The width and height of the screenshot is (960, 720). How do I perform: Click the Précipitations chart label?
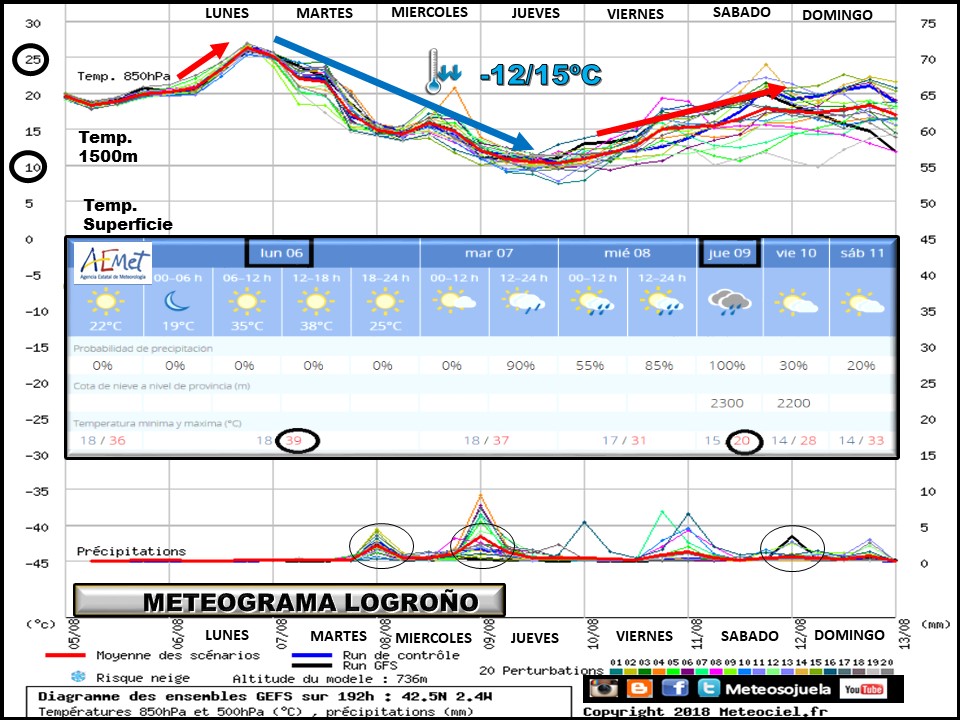(x=131, y=551)
